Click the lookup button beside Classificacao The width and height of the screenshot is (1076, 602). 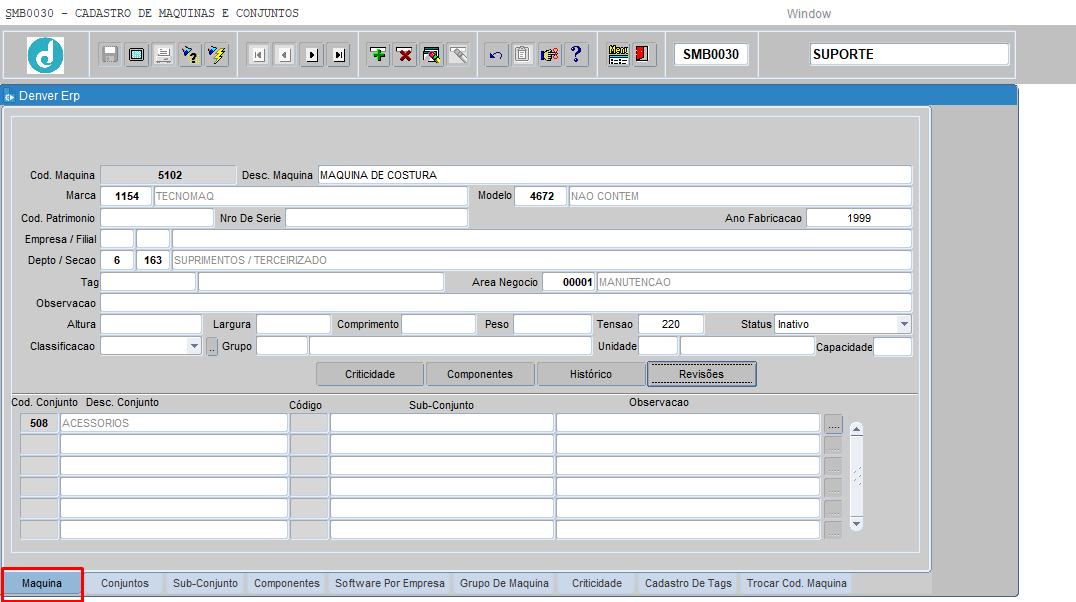212,347
